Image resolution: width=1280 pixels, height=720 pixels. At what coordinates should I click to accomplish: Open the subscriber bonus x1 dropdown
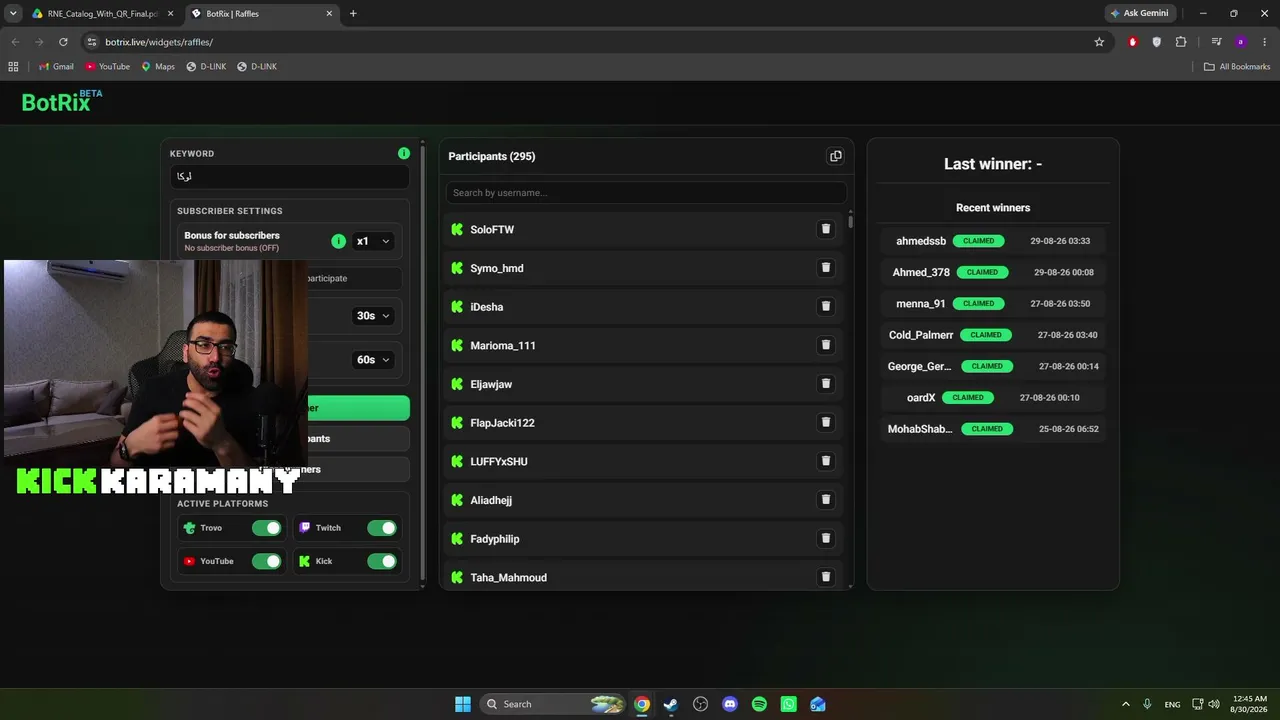[x=373, y=241]
